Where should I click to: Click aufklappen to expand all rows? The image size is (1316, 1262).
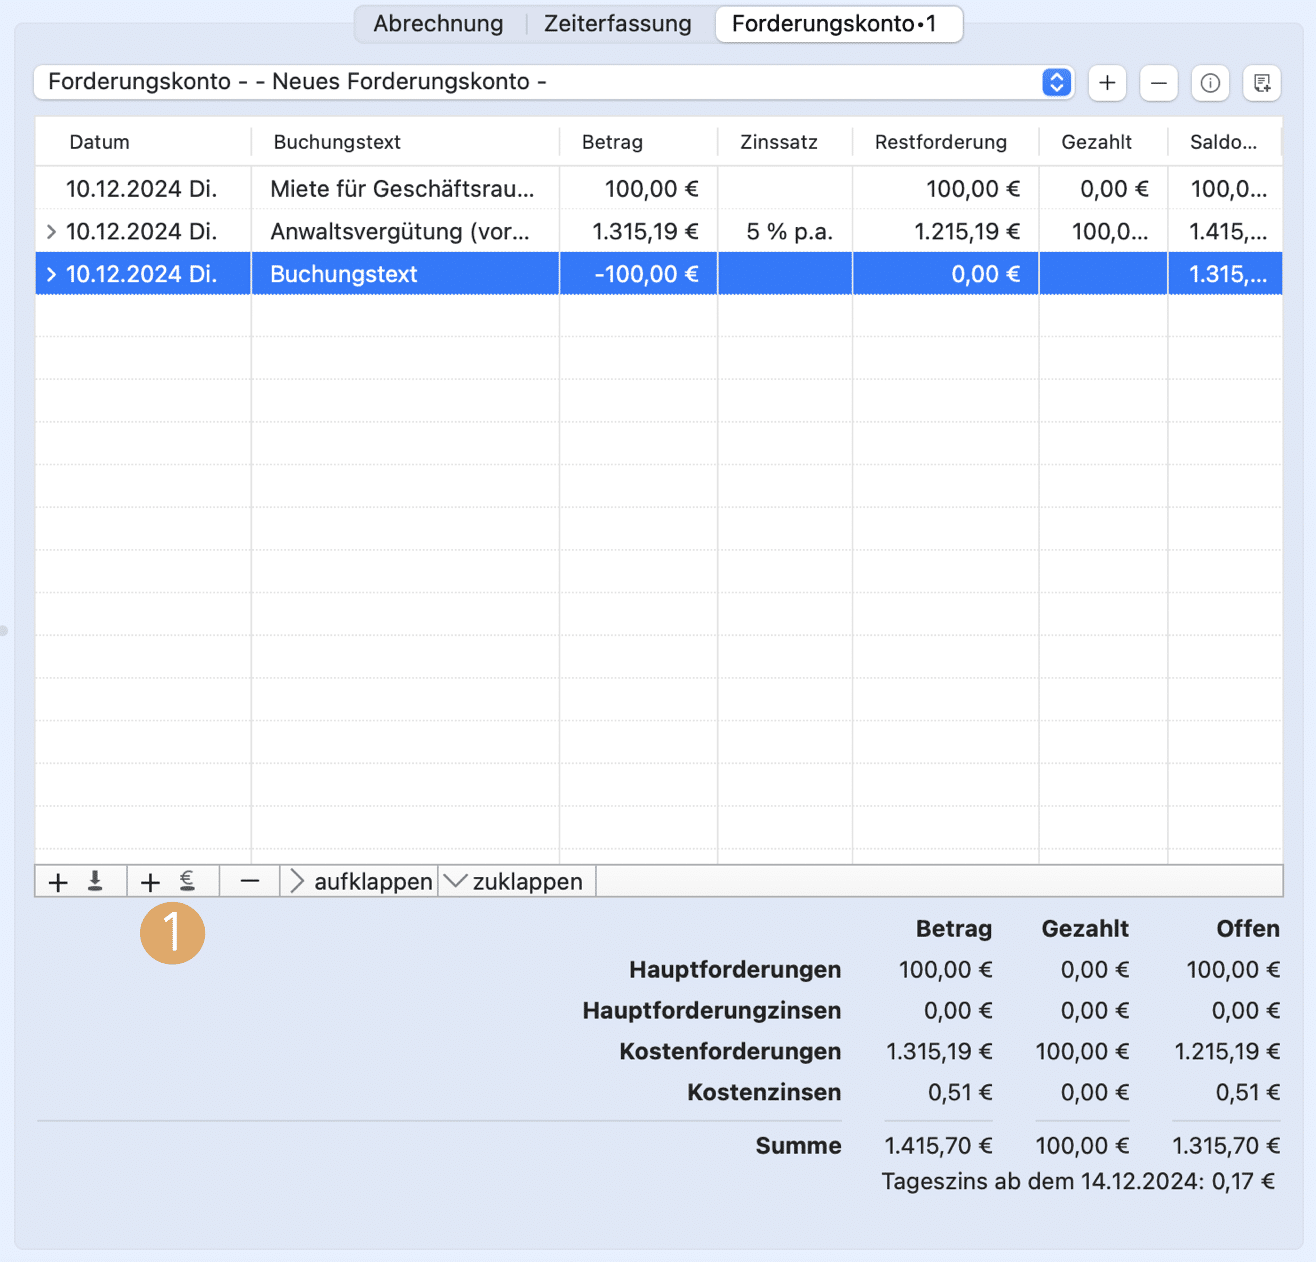tap(360, 881)
